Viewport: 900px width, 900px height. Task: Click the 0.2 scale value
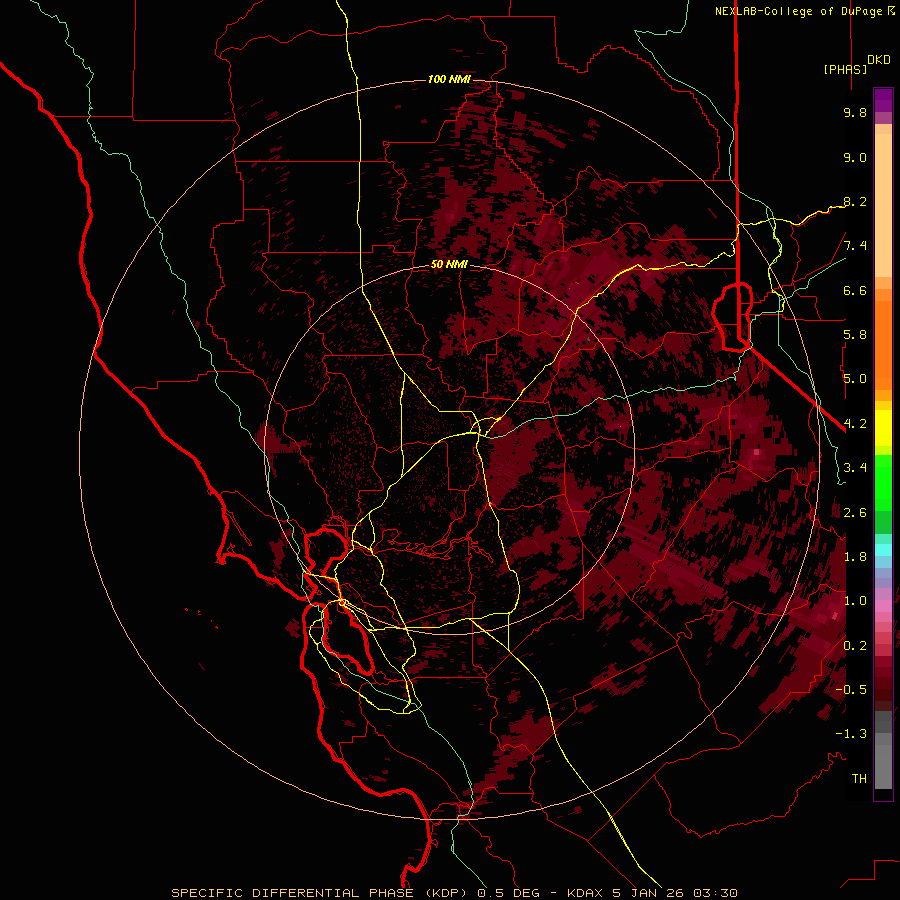(855, 646)
